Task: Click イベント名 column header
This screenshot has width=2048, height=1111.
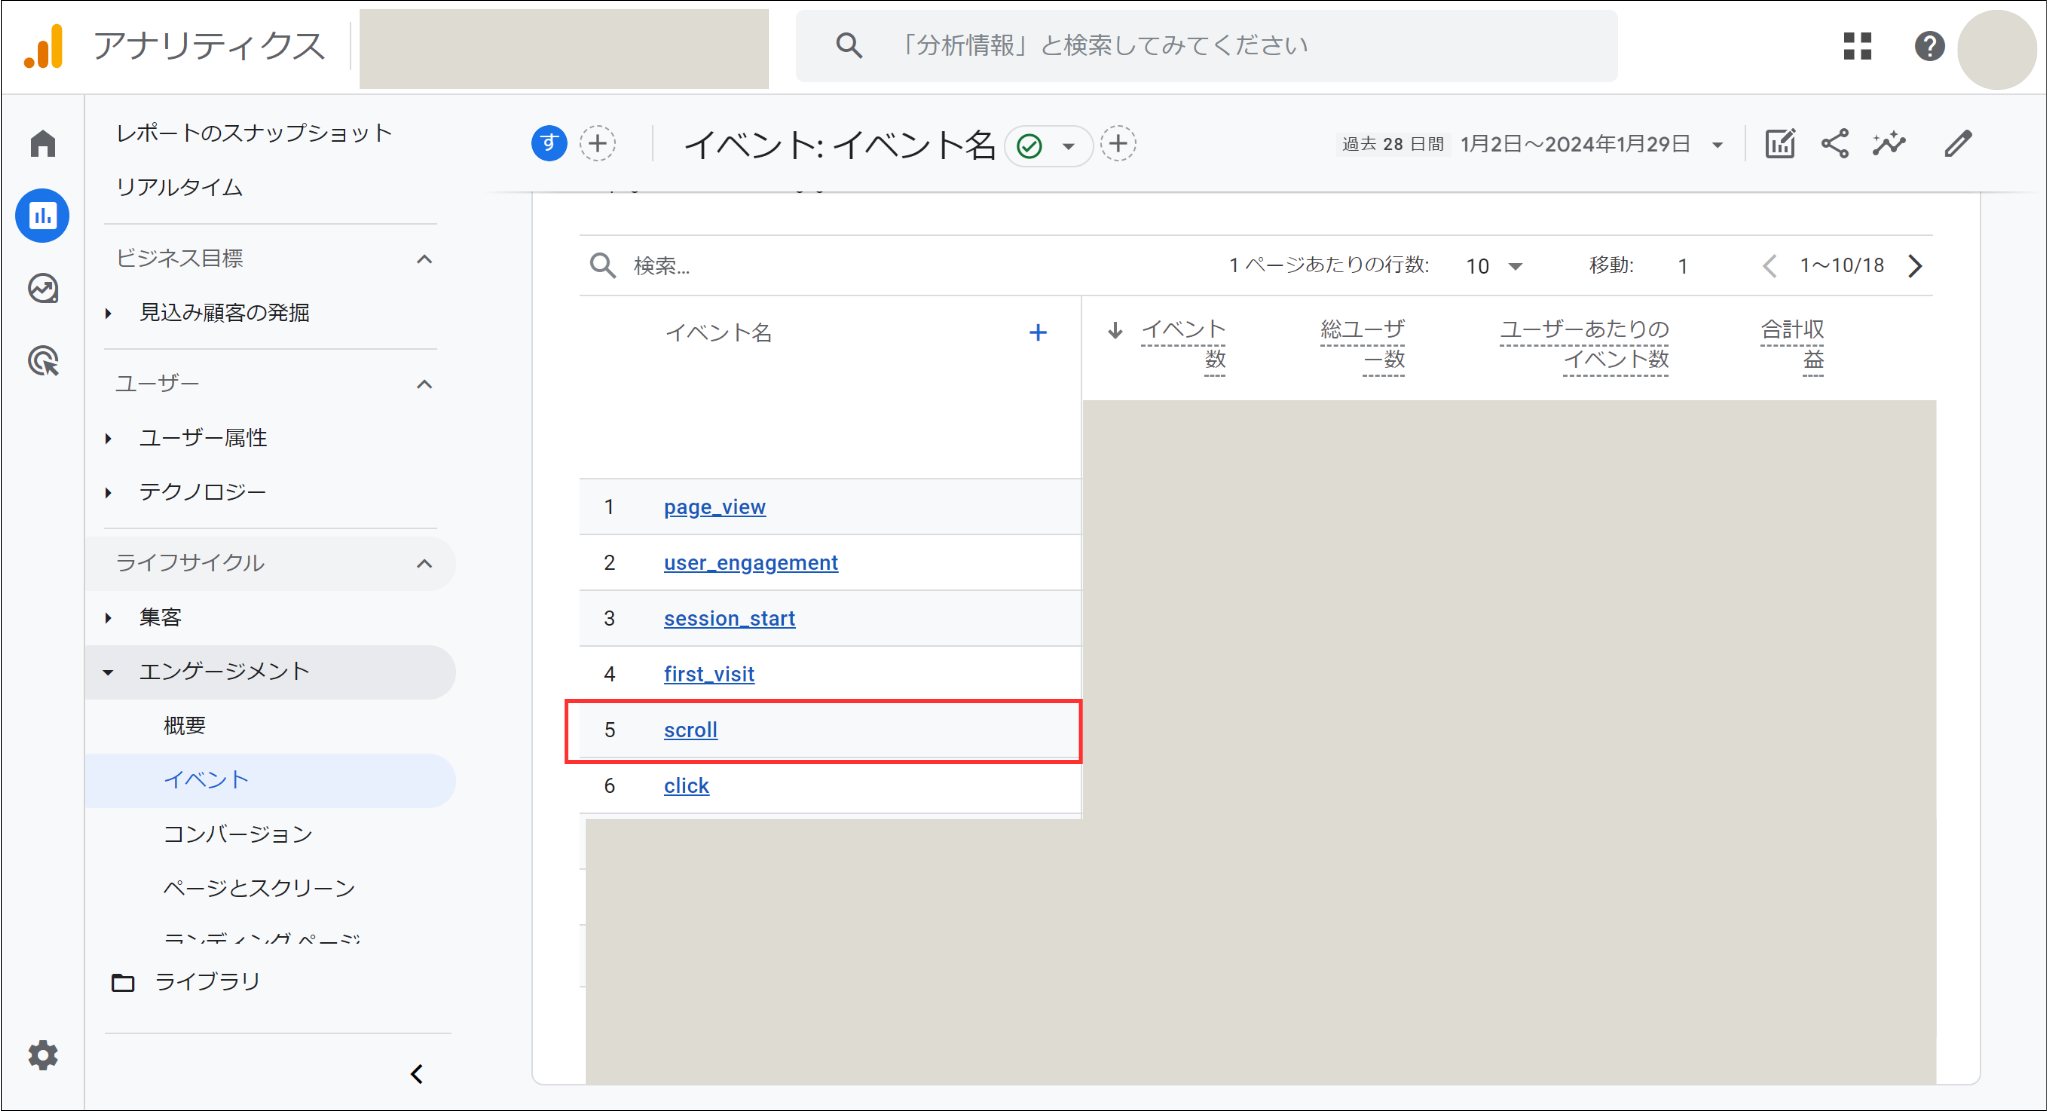Action: 719,333
